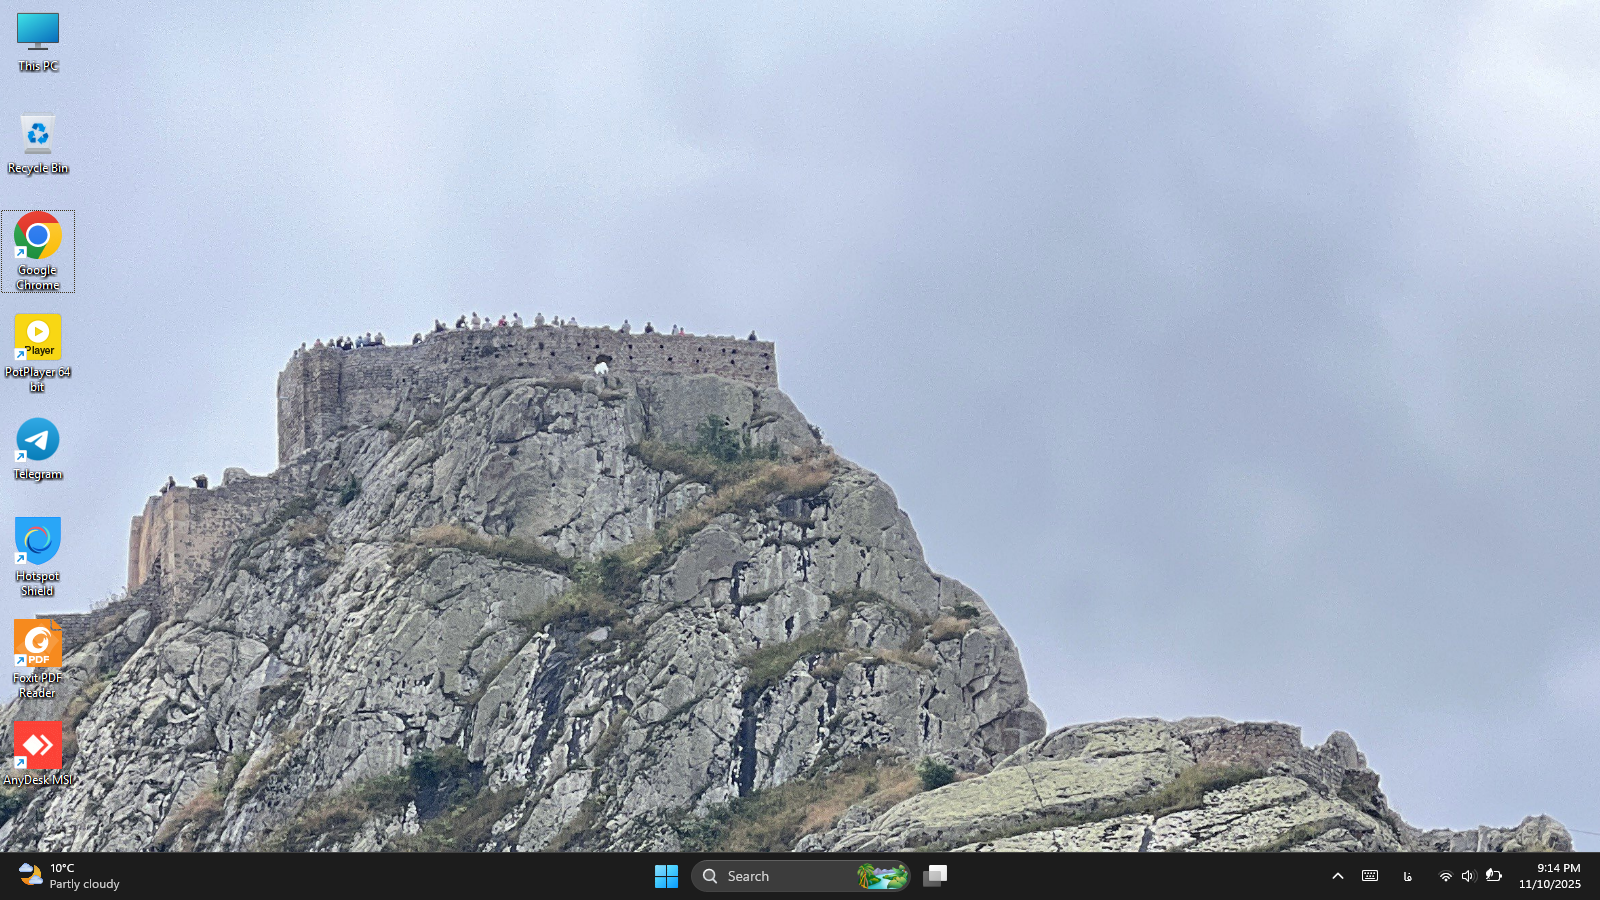This screenshot has height=900, width=1600.
Task: Open Task View from the taskbar
Action: pyautogui.click(x=935, y=875)
